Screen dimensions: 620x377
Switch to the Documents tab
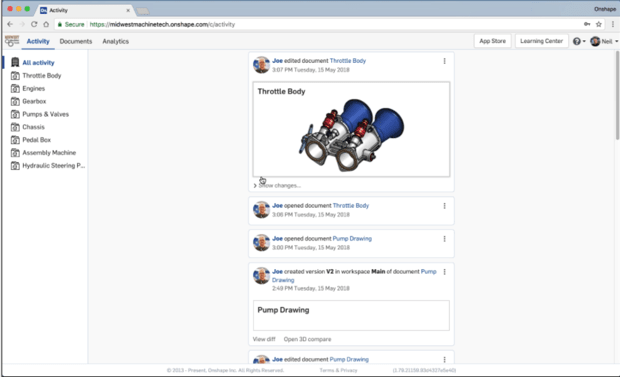pos(76,41)
